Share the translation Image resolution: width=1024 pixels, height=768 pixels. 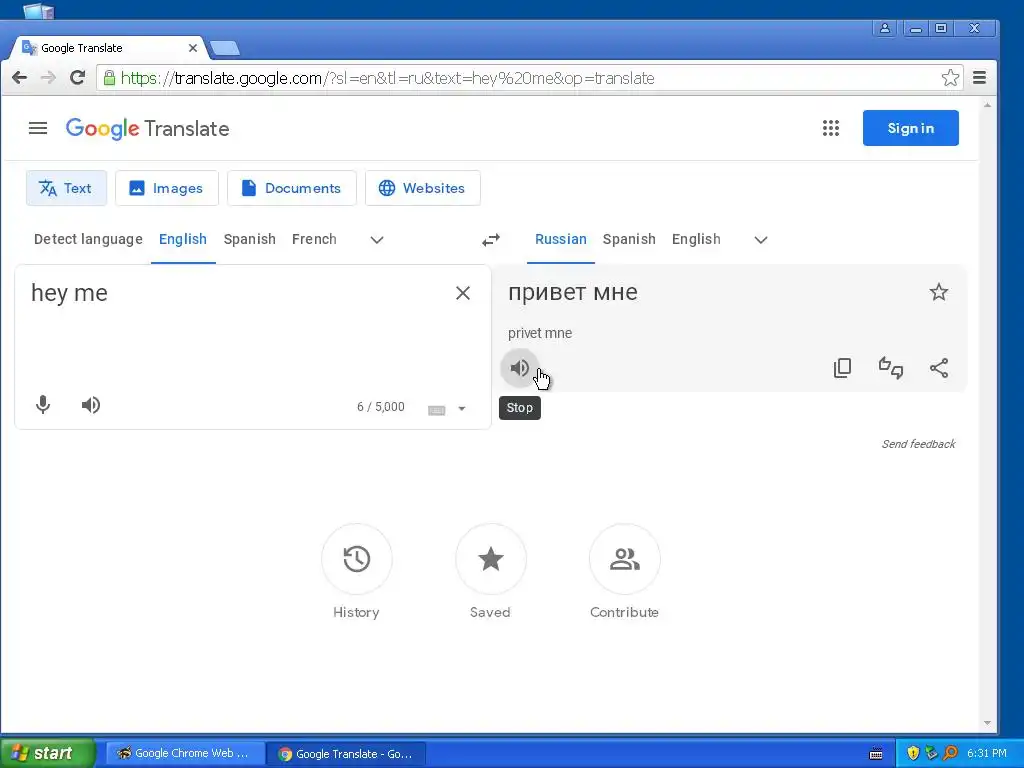[939, 368]
